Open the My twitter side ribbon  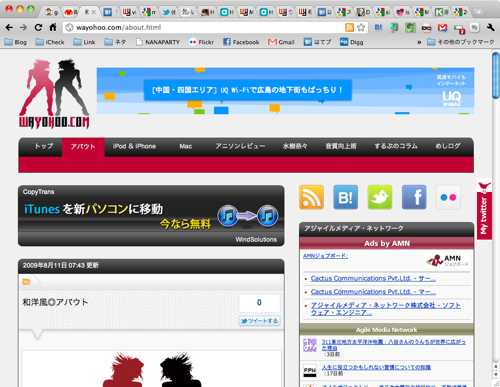click(484, 210)
